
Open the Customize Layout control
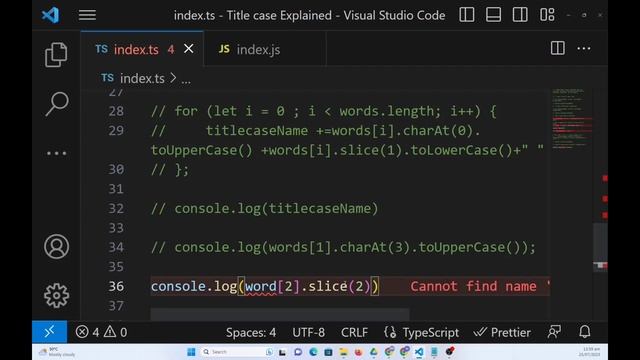(547, 15)
